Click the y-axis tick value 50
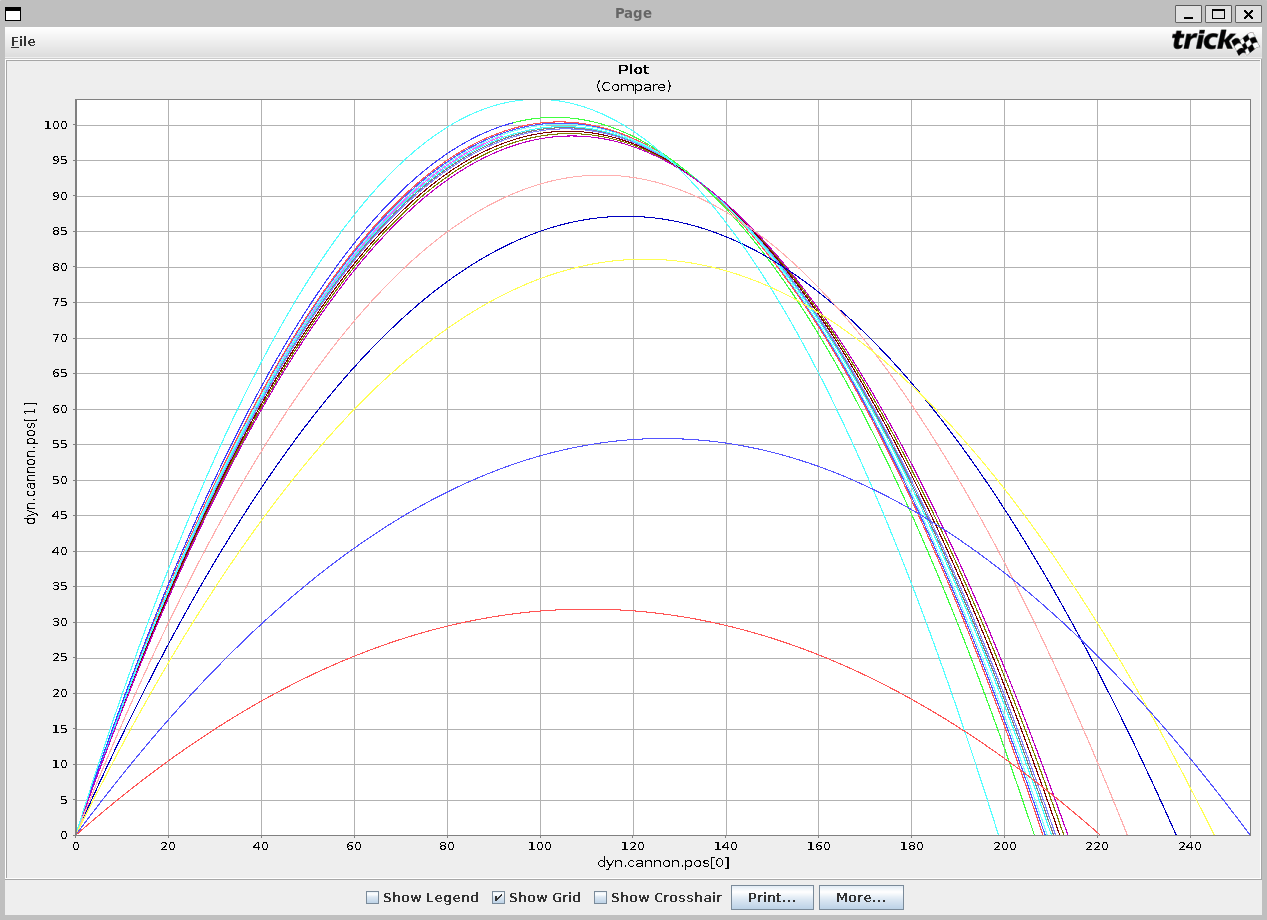The width and height of the screenshot is (1267, 920). (60, 480)
